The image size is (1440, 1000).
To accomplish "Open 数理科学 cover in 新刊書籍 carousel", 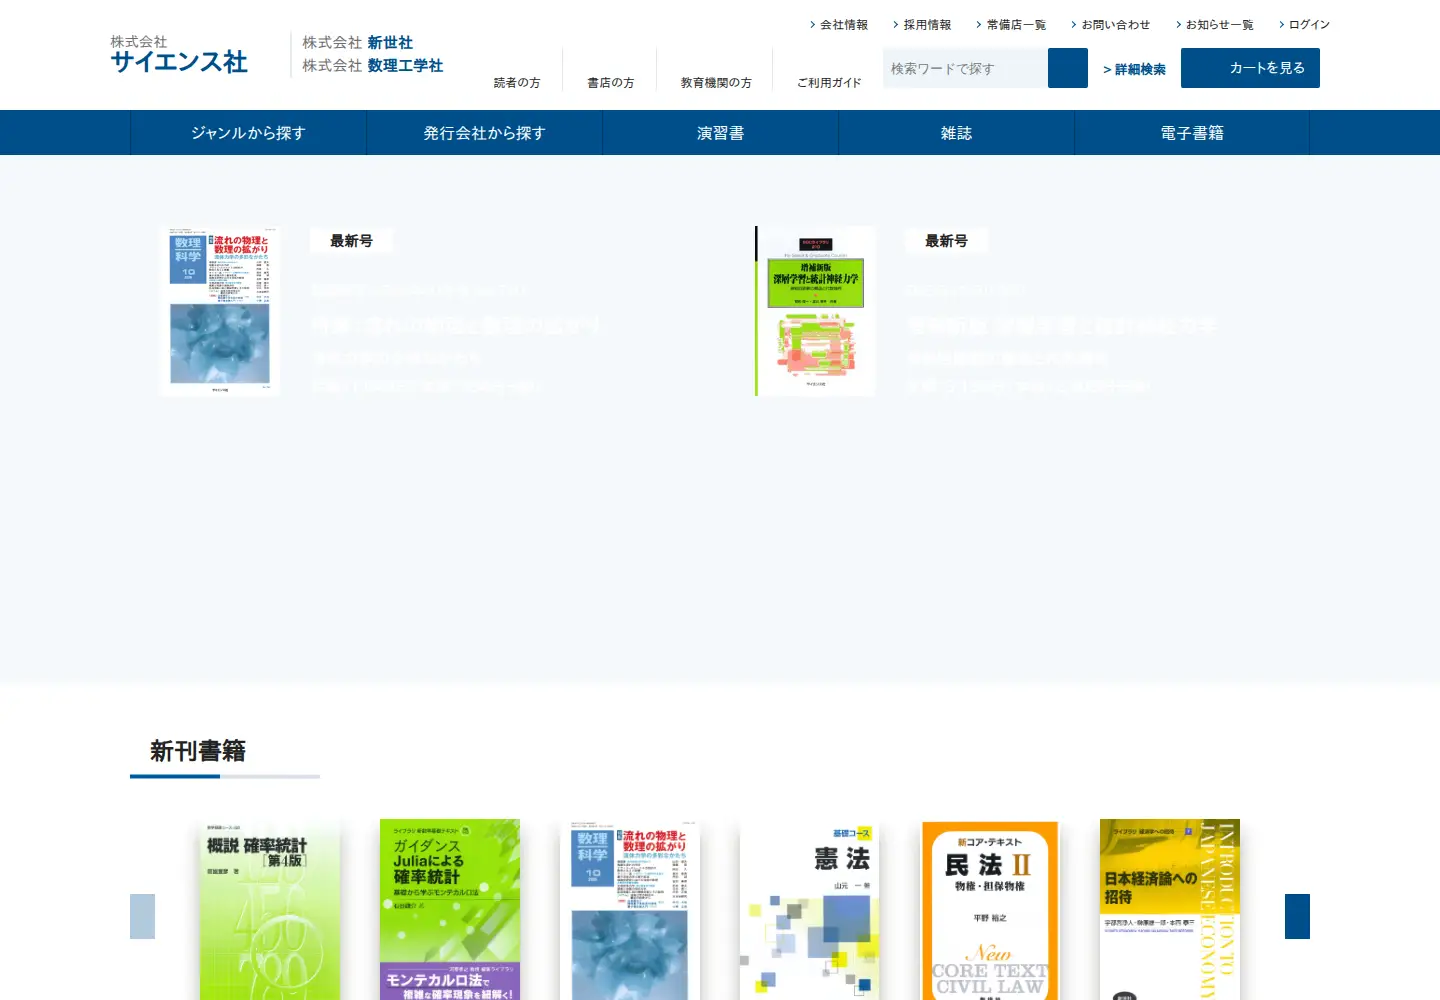I will pos(630,910).
